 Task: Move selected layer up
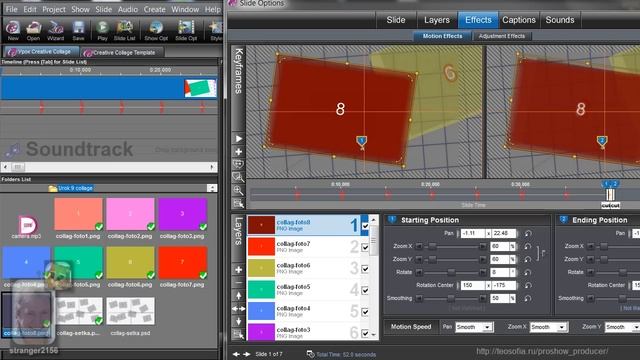point(239,295)
